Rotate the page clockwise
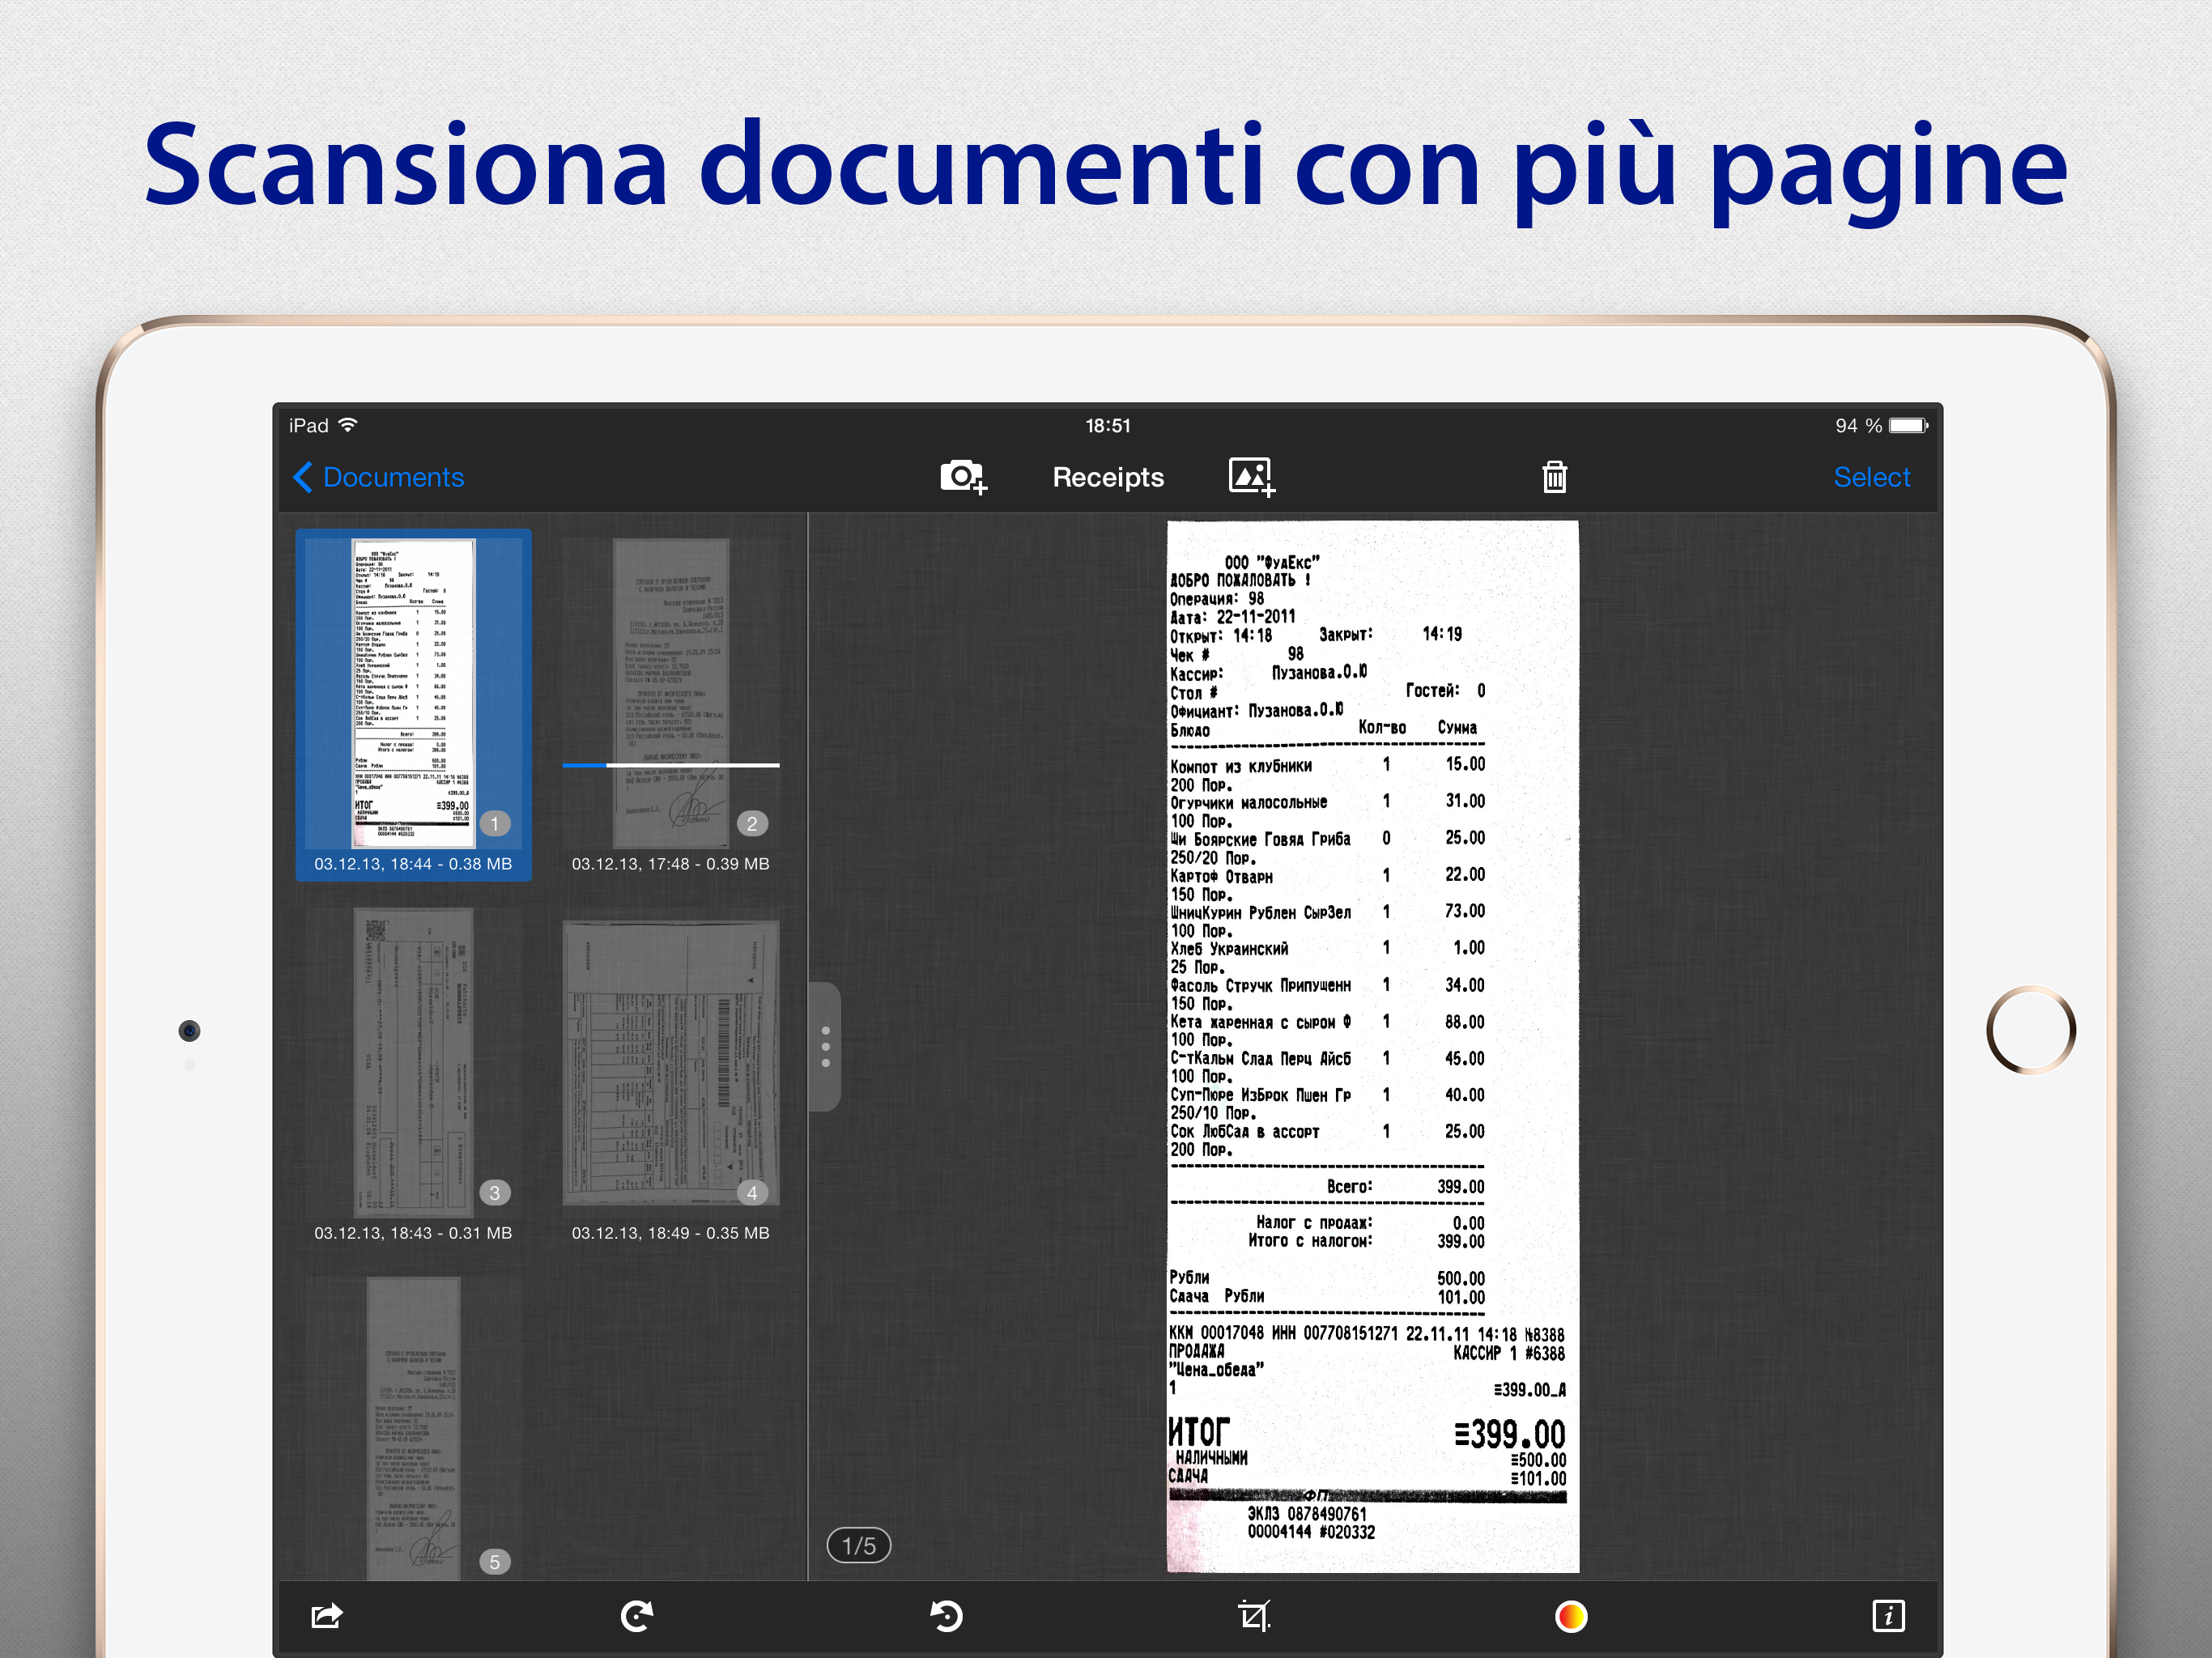The image size is (2212, 1658). [637, 1615]
